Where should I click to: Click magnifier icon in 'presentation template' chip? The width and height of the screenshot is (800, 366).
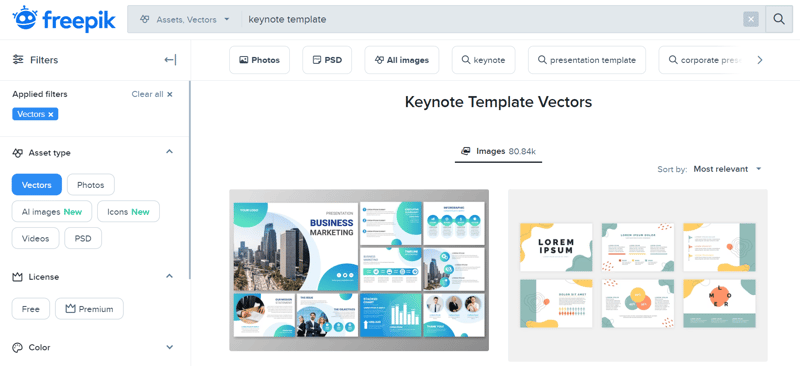coord(542,60)
